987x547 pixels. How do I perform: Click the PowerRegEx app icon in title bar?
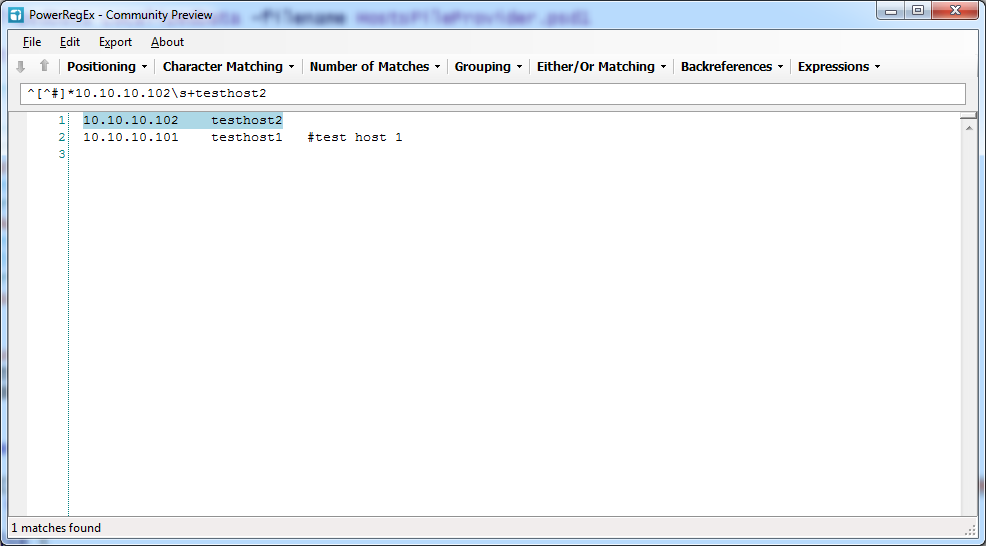click(x=16, y=15)
